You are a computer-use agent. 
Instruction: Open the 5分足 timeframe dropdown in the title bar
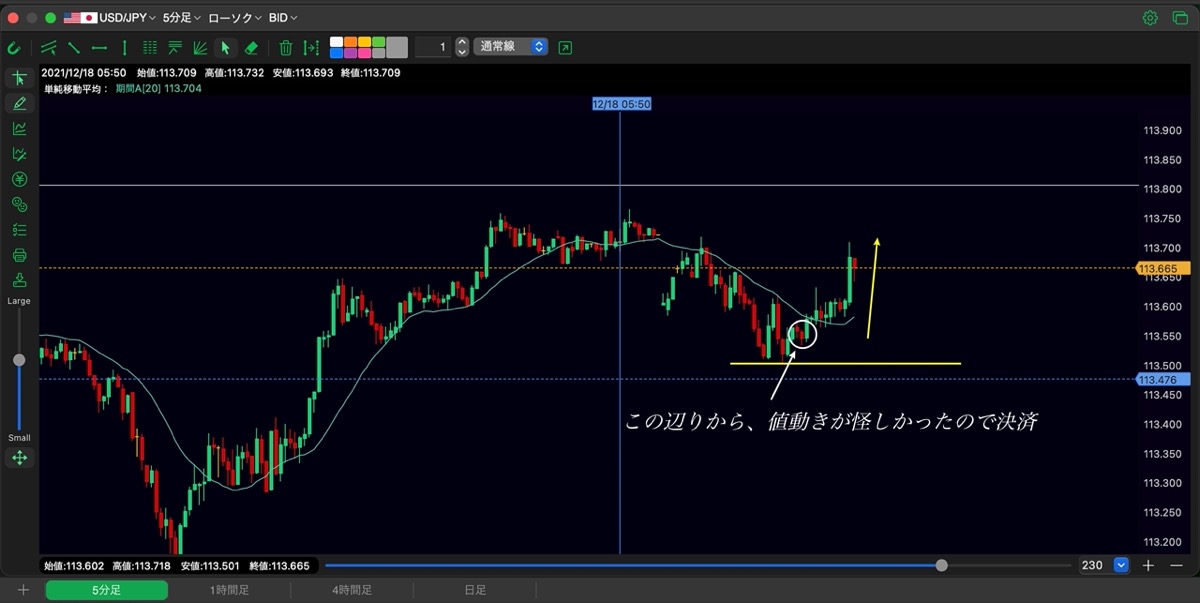click(182, 18)
